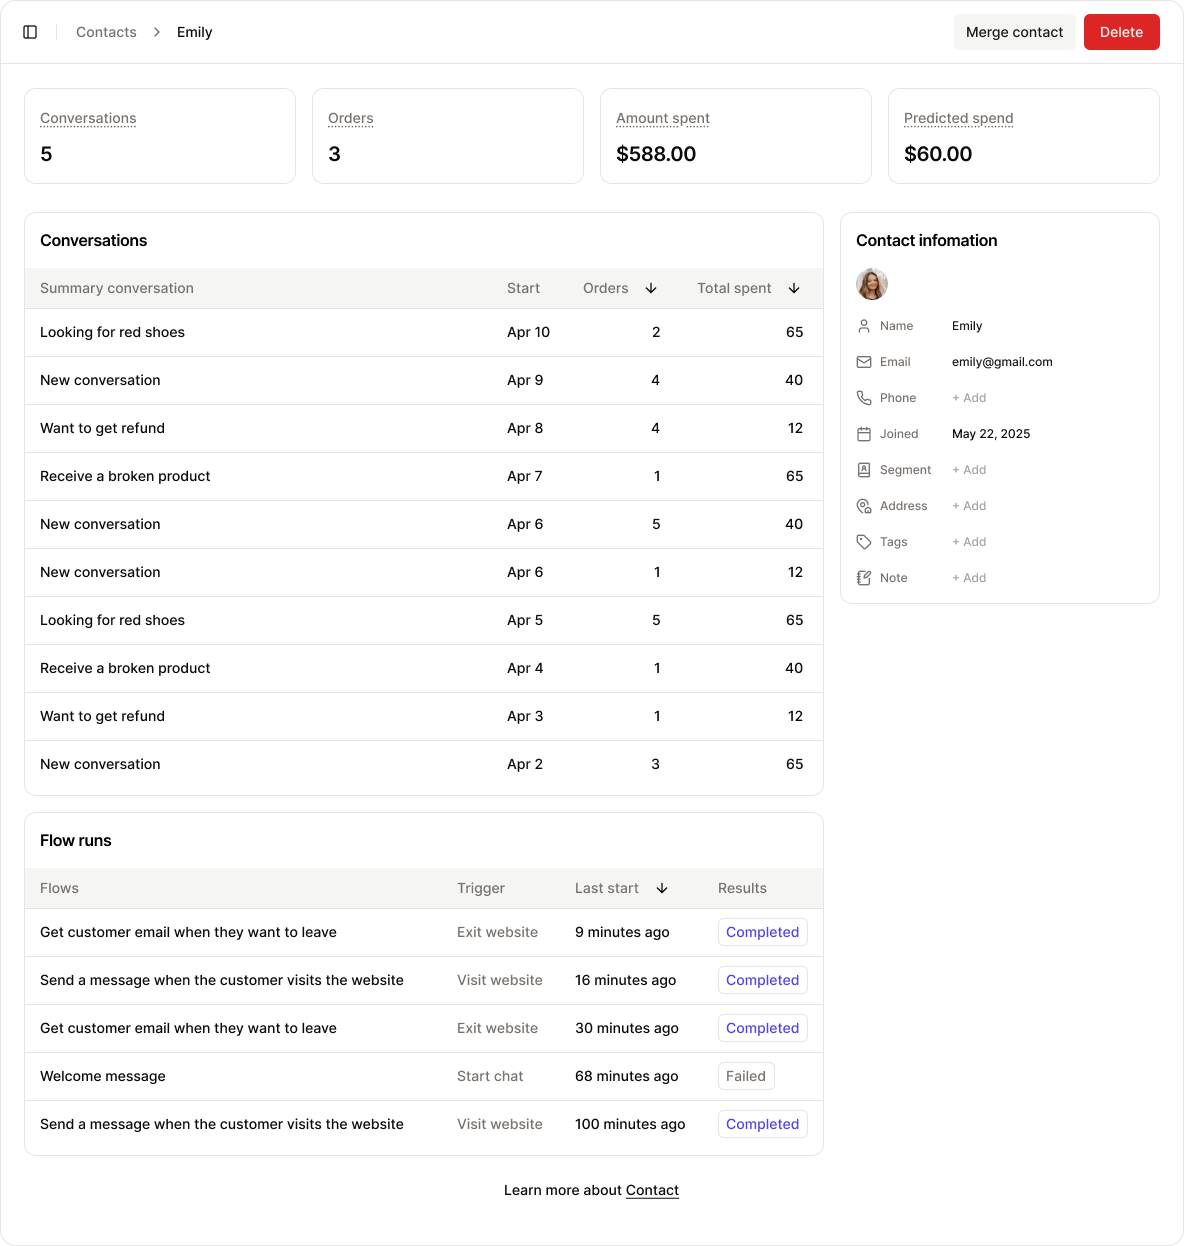Image resolution: width=1184 pixels, height=1246 pixels.
Task: Open the Apr 4 Receive a broken product row
Action: tap(424, 668)
